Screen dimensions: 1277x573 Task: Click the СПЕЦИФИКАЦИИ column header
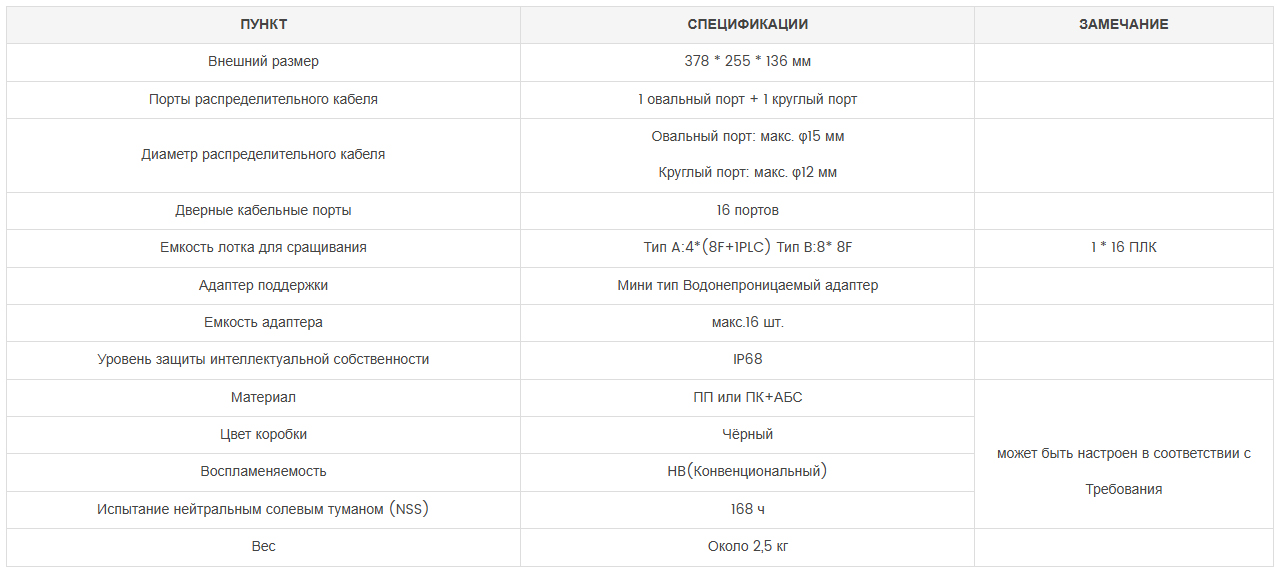pos(747,24)
